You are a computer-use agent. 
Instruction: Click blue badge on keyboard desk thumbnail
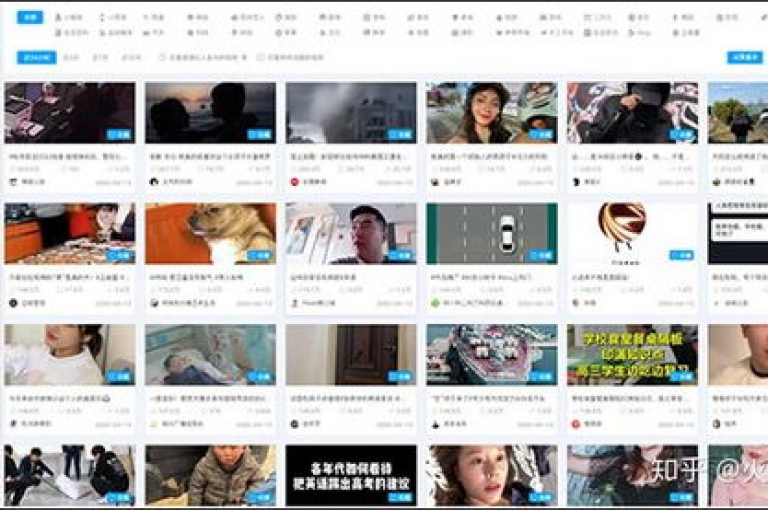[120, 134]
